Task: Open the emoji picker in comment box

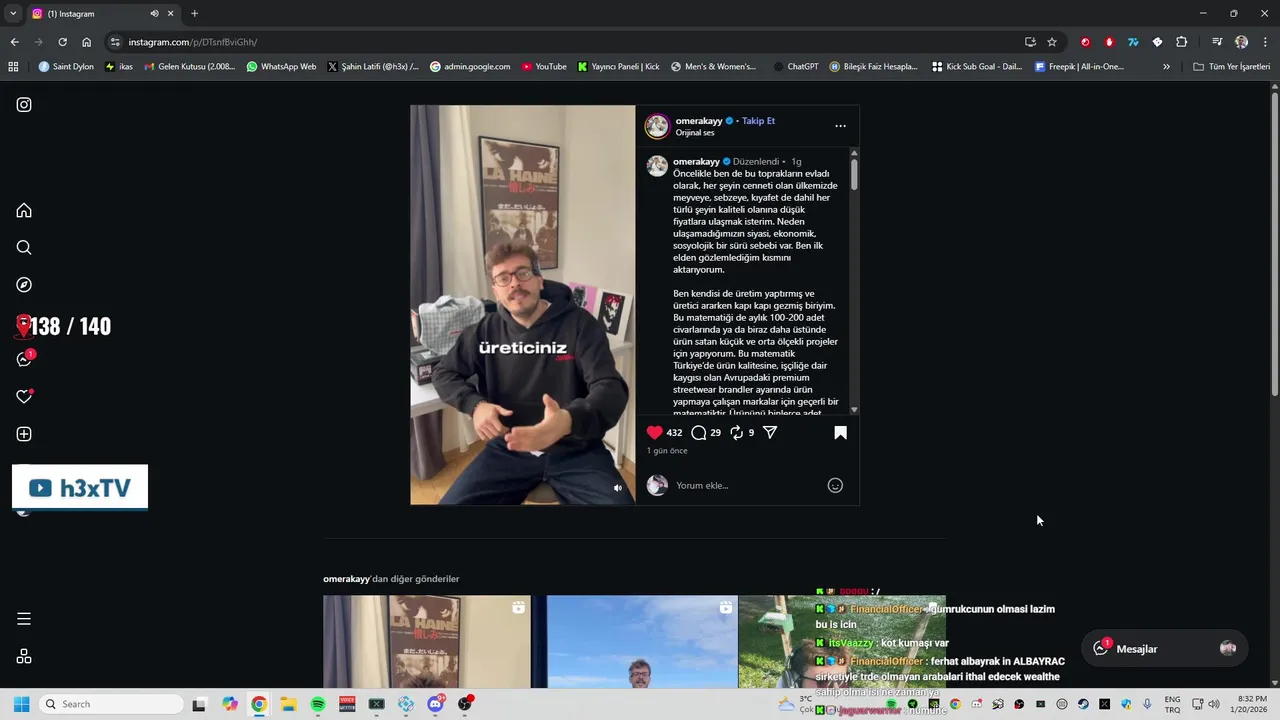Action: 835,485
